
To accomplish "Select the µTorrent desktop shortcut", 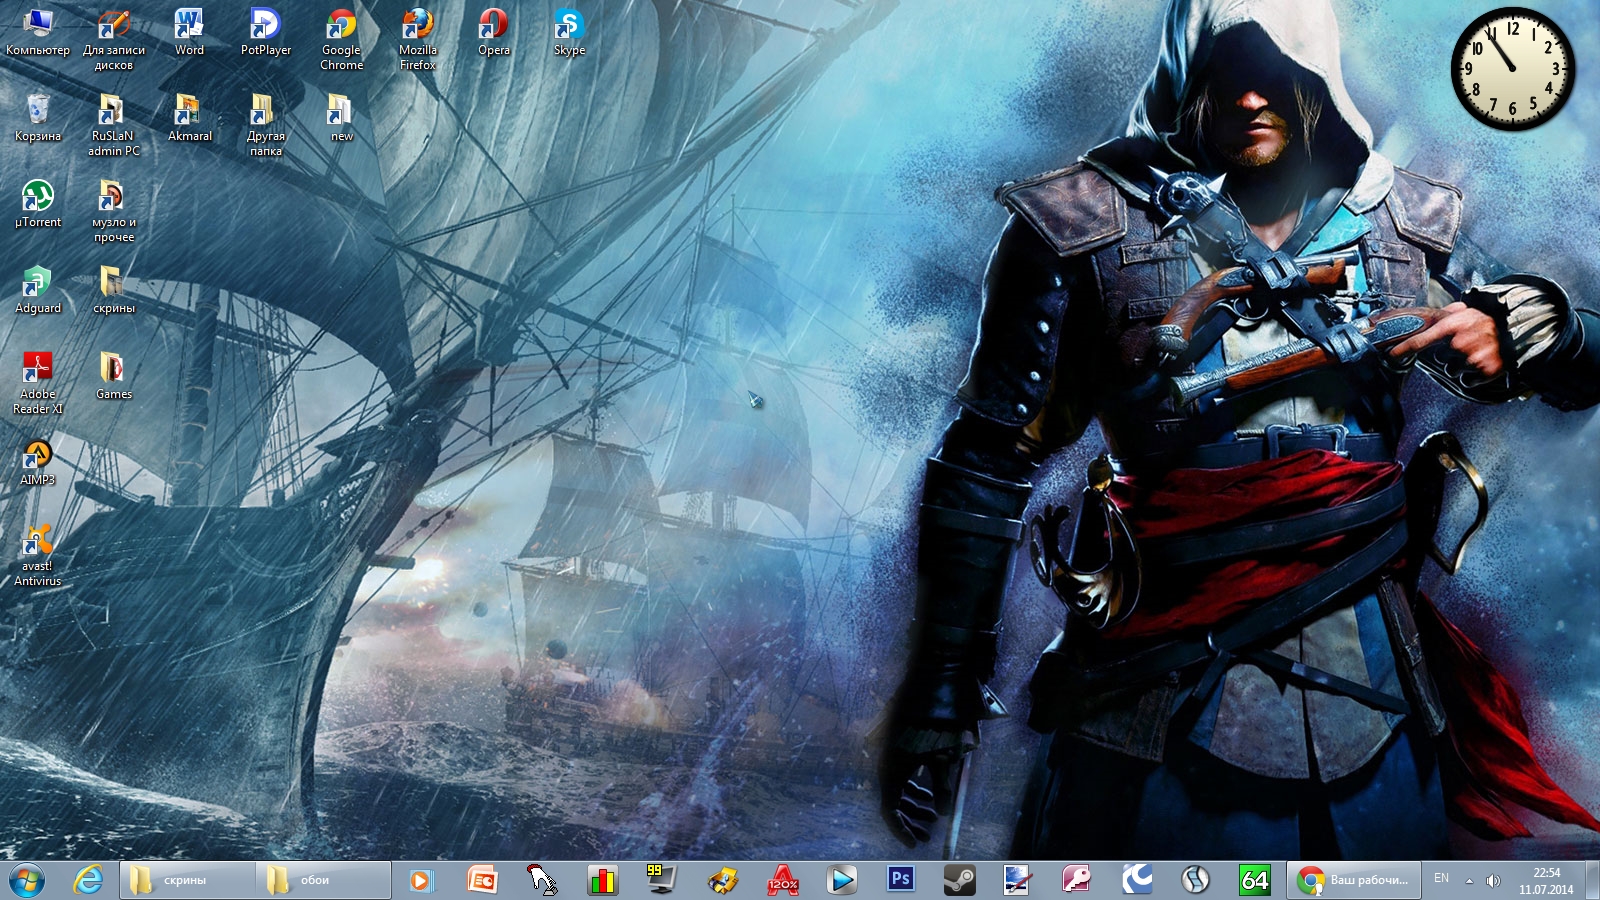I will tap(38, 204).
